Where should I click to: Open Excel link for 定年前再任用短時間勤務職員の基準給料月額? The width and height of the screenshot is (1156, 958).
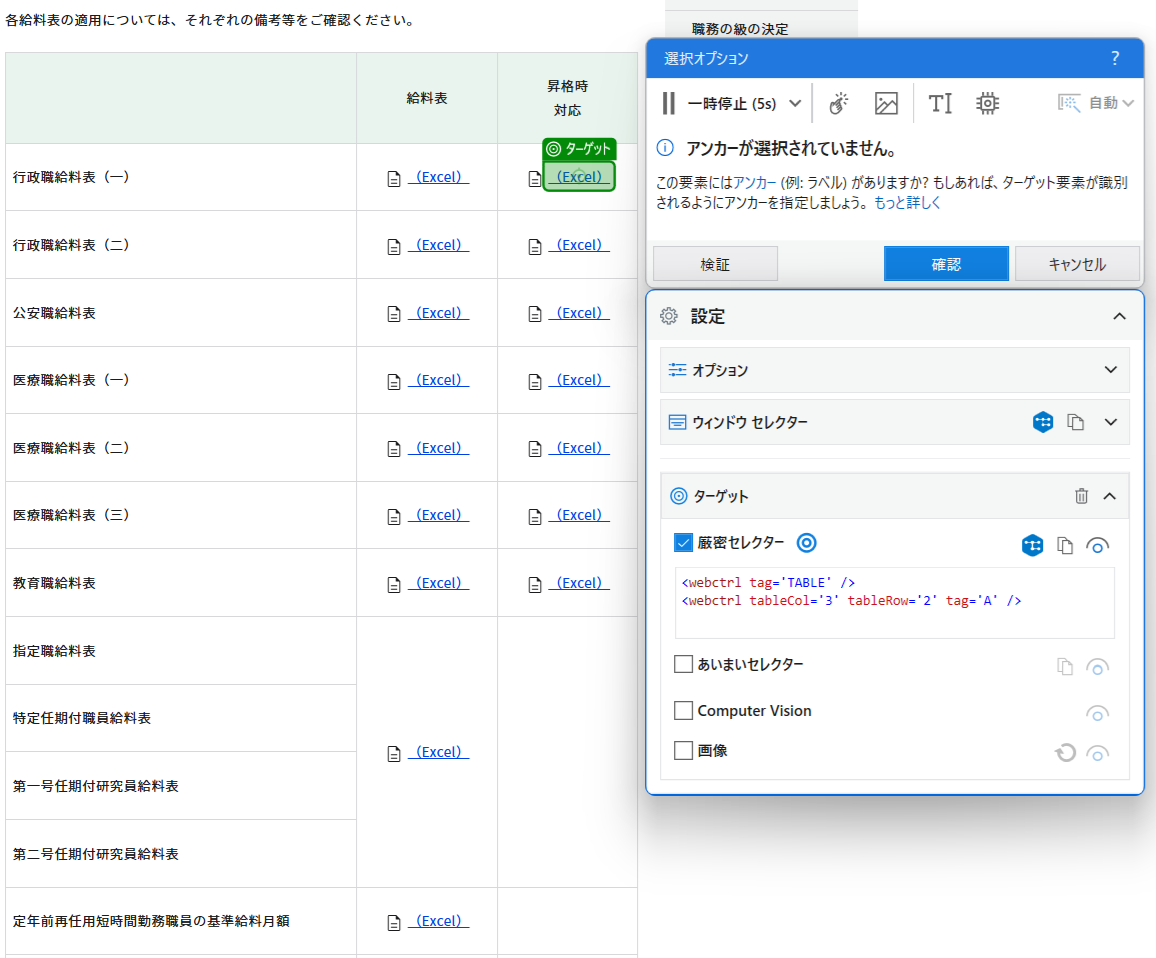[439, 921]
